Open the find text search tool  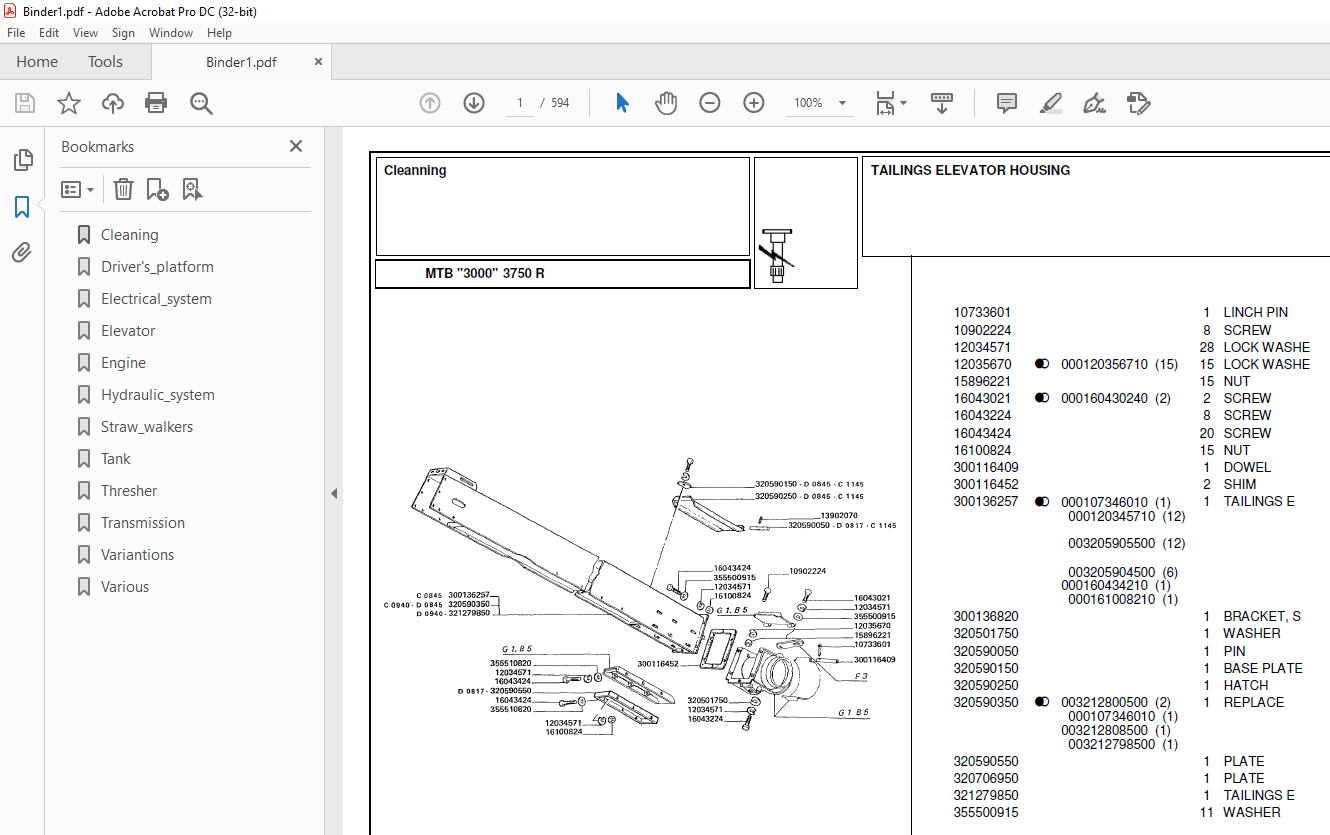[201, 103]
